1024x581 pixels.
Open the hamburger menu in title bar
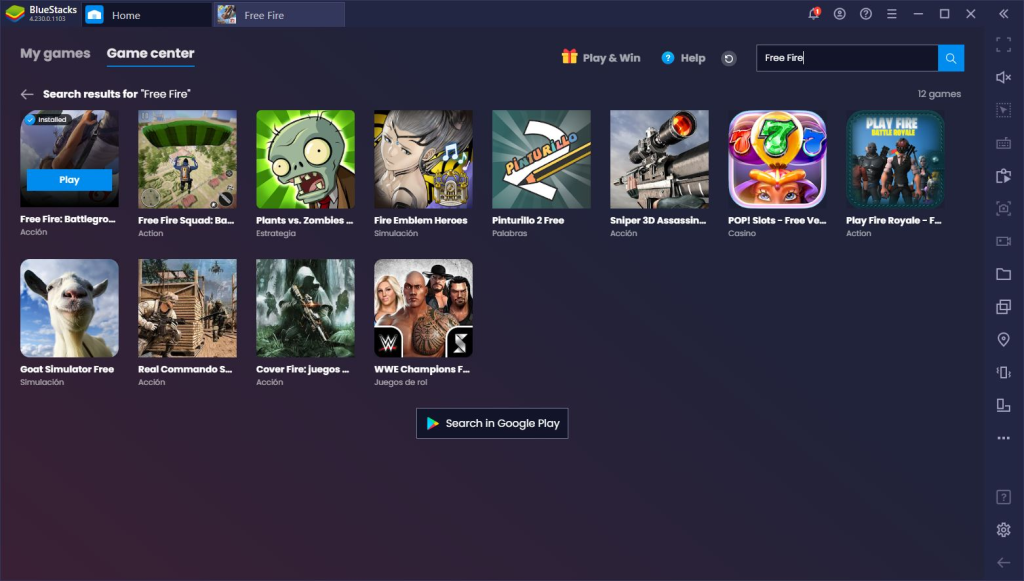[x=892, y=14]
